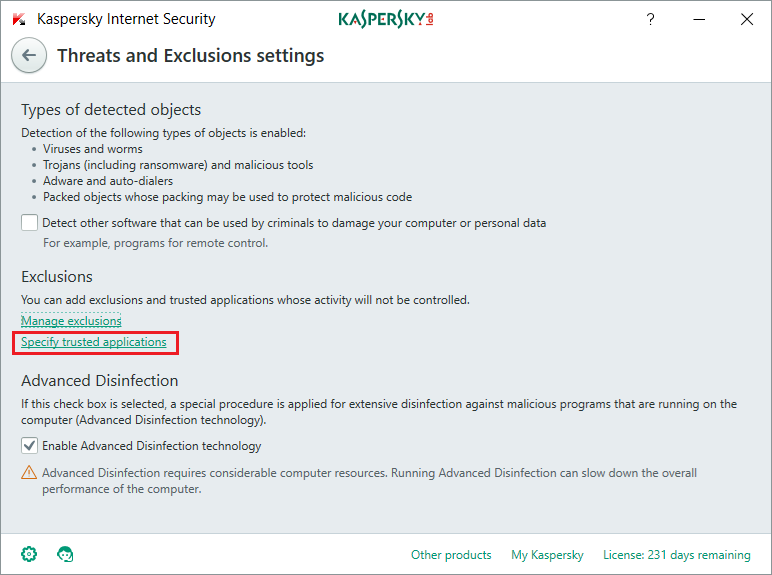The height and width of the screenshot is (575, 772).
Task: Click the 'Adware and auto-dialers' entry
Action: click(x=108, y=181)
